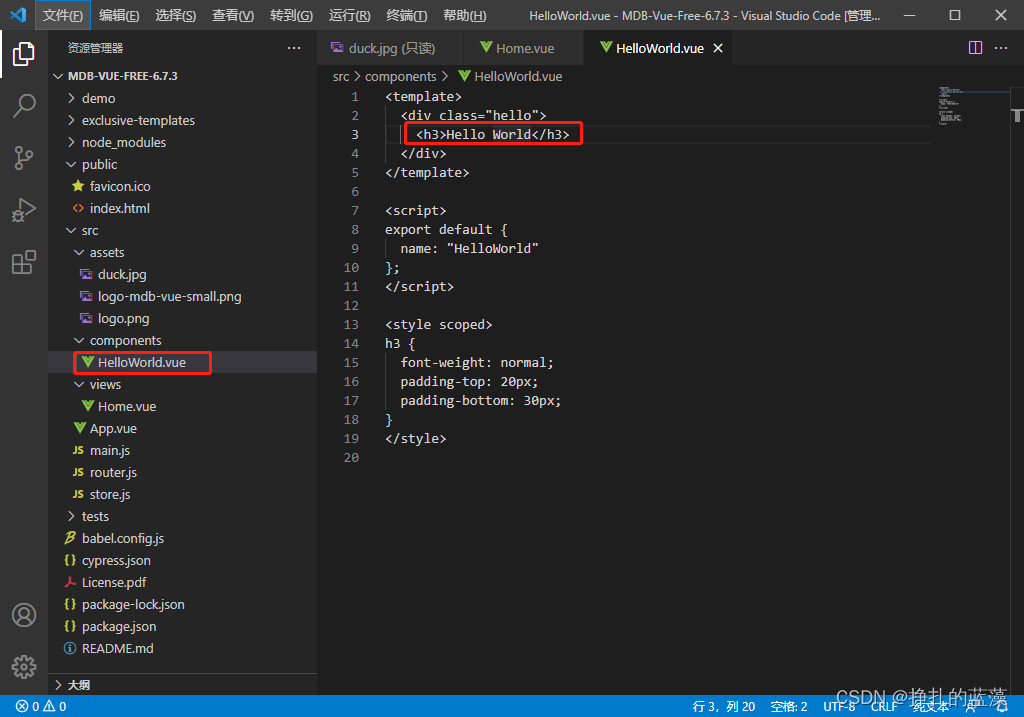Open the Search view icon
This screenshot has width=1024, height=717.
pos(24,106)
